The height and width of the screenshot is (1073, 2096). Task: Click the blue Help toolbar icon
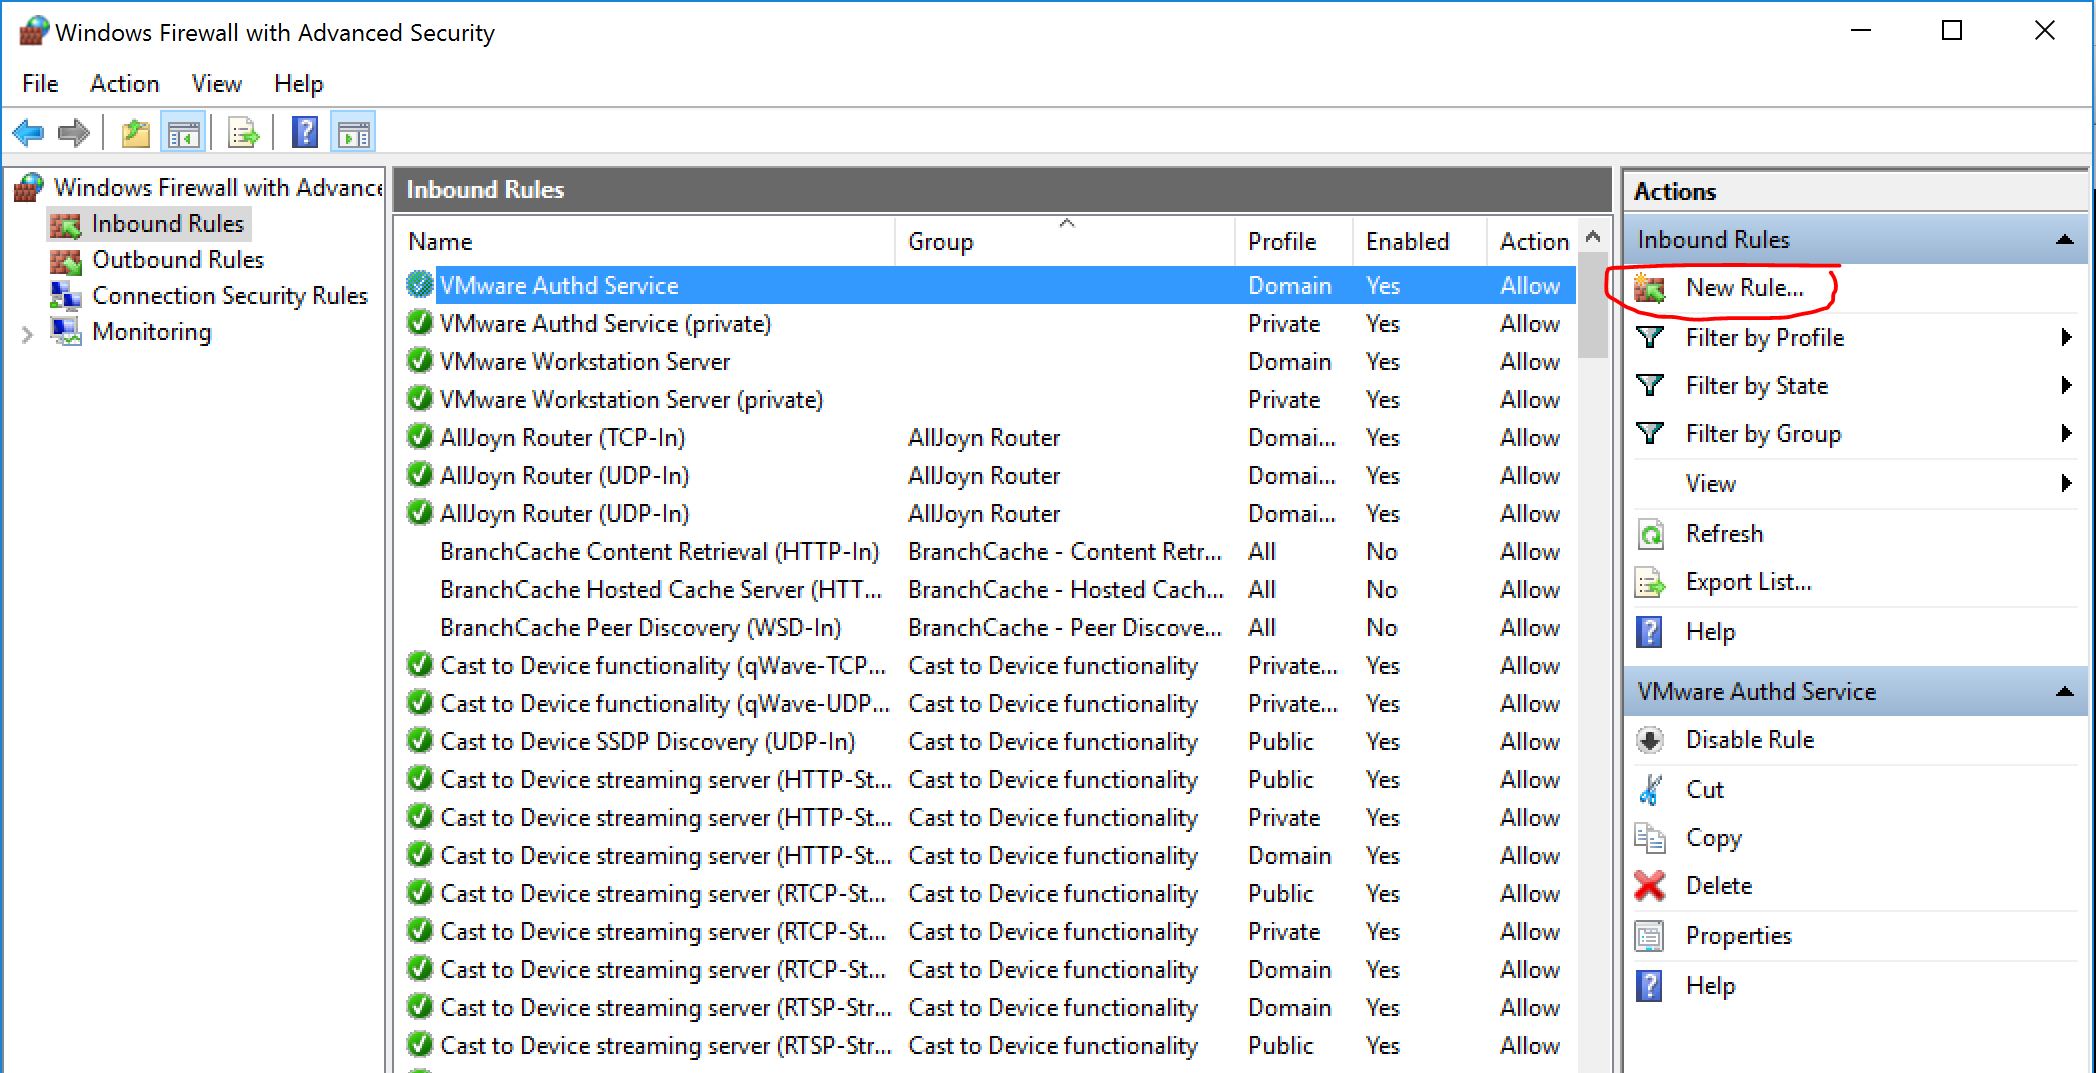305,132
